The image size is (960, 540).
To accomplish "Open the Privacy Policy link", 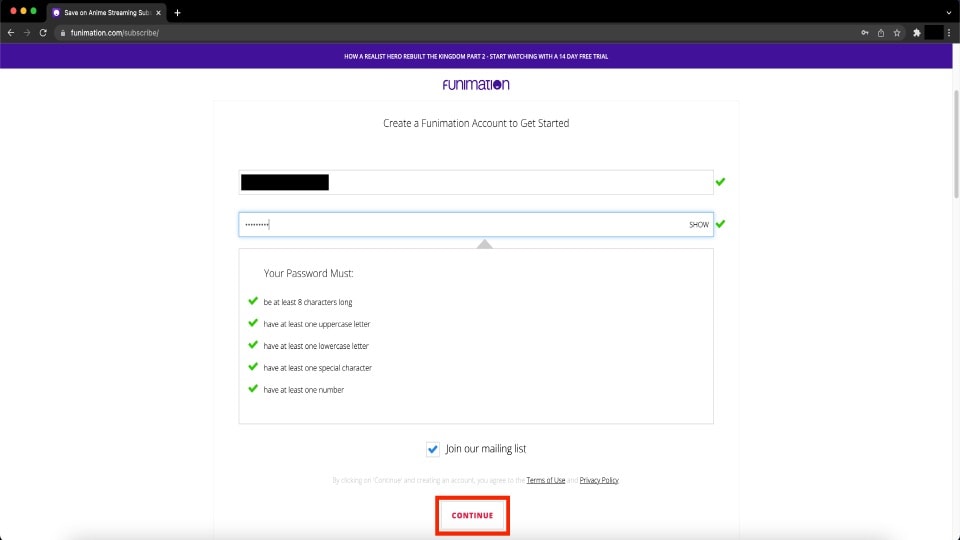I will click(x=599, y=480).
